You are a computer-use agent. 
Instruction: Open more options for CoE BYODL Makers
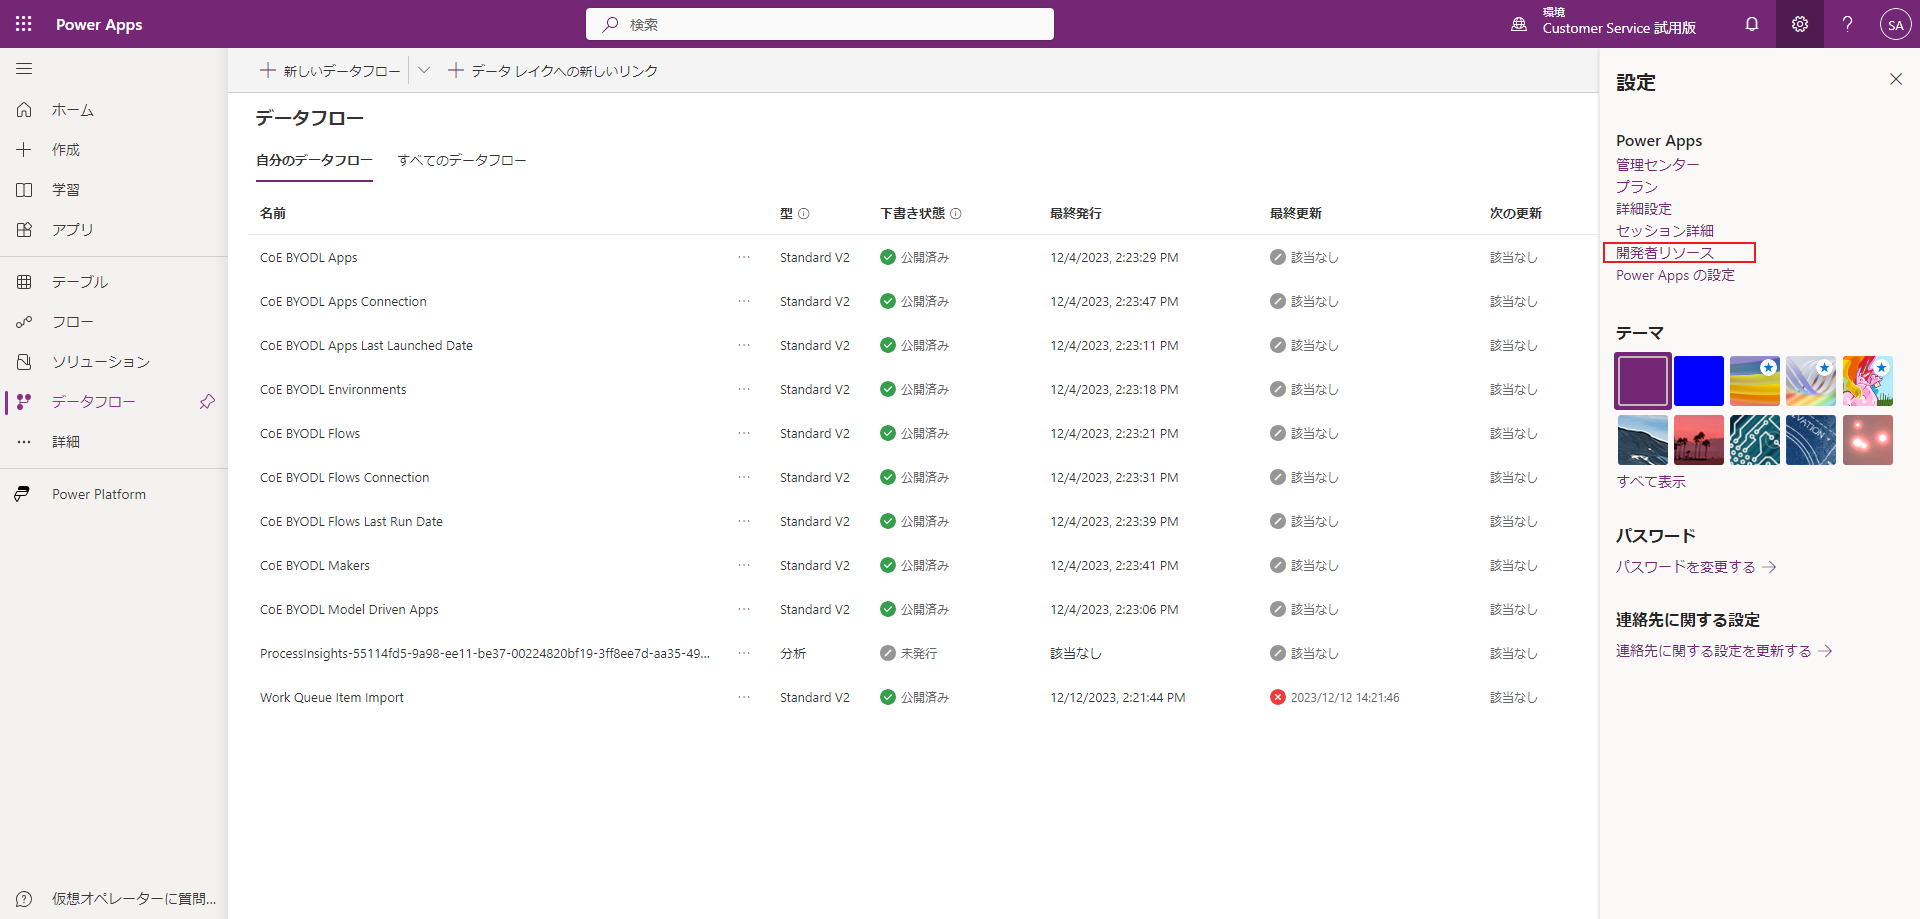pyautogui.click(x=744, y=565)
